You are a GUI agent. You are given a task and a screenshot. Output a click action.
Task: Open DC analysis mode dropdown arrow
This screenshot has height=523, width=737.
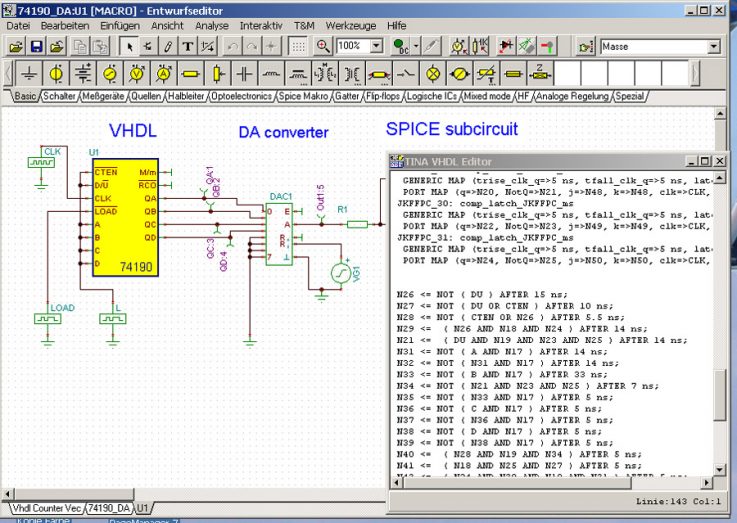(416, 46)
